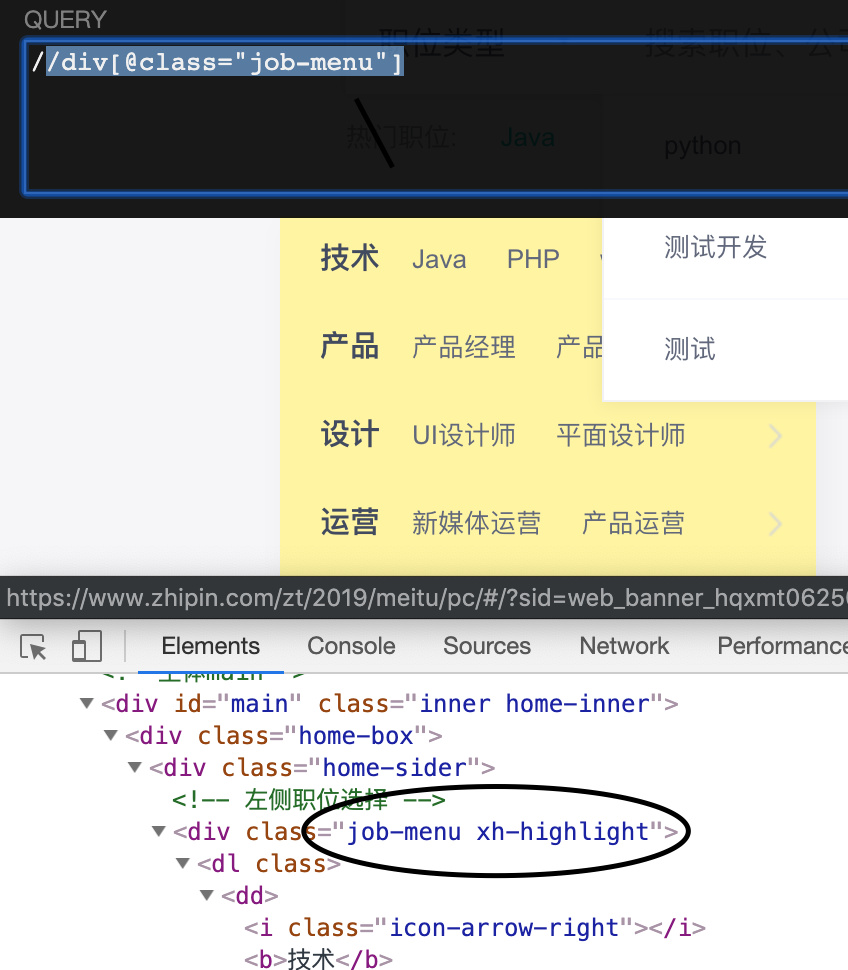This screenshot has height=970, width=848.
Task: Open the 产品运营 job link
Action: point(633,523)
